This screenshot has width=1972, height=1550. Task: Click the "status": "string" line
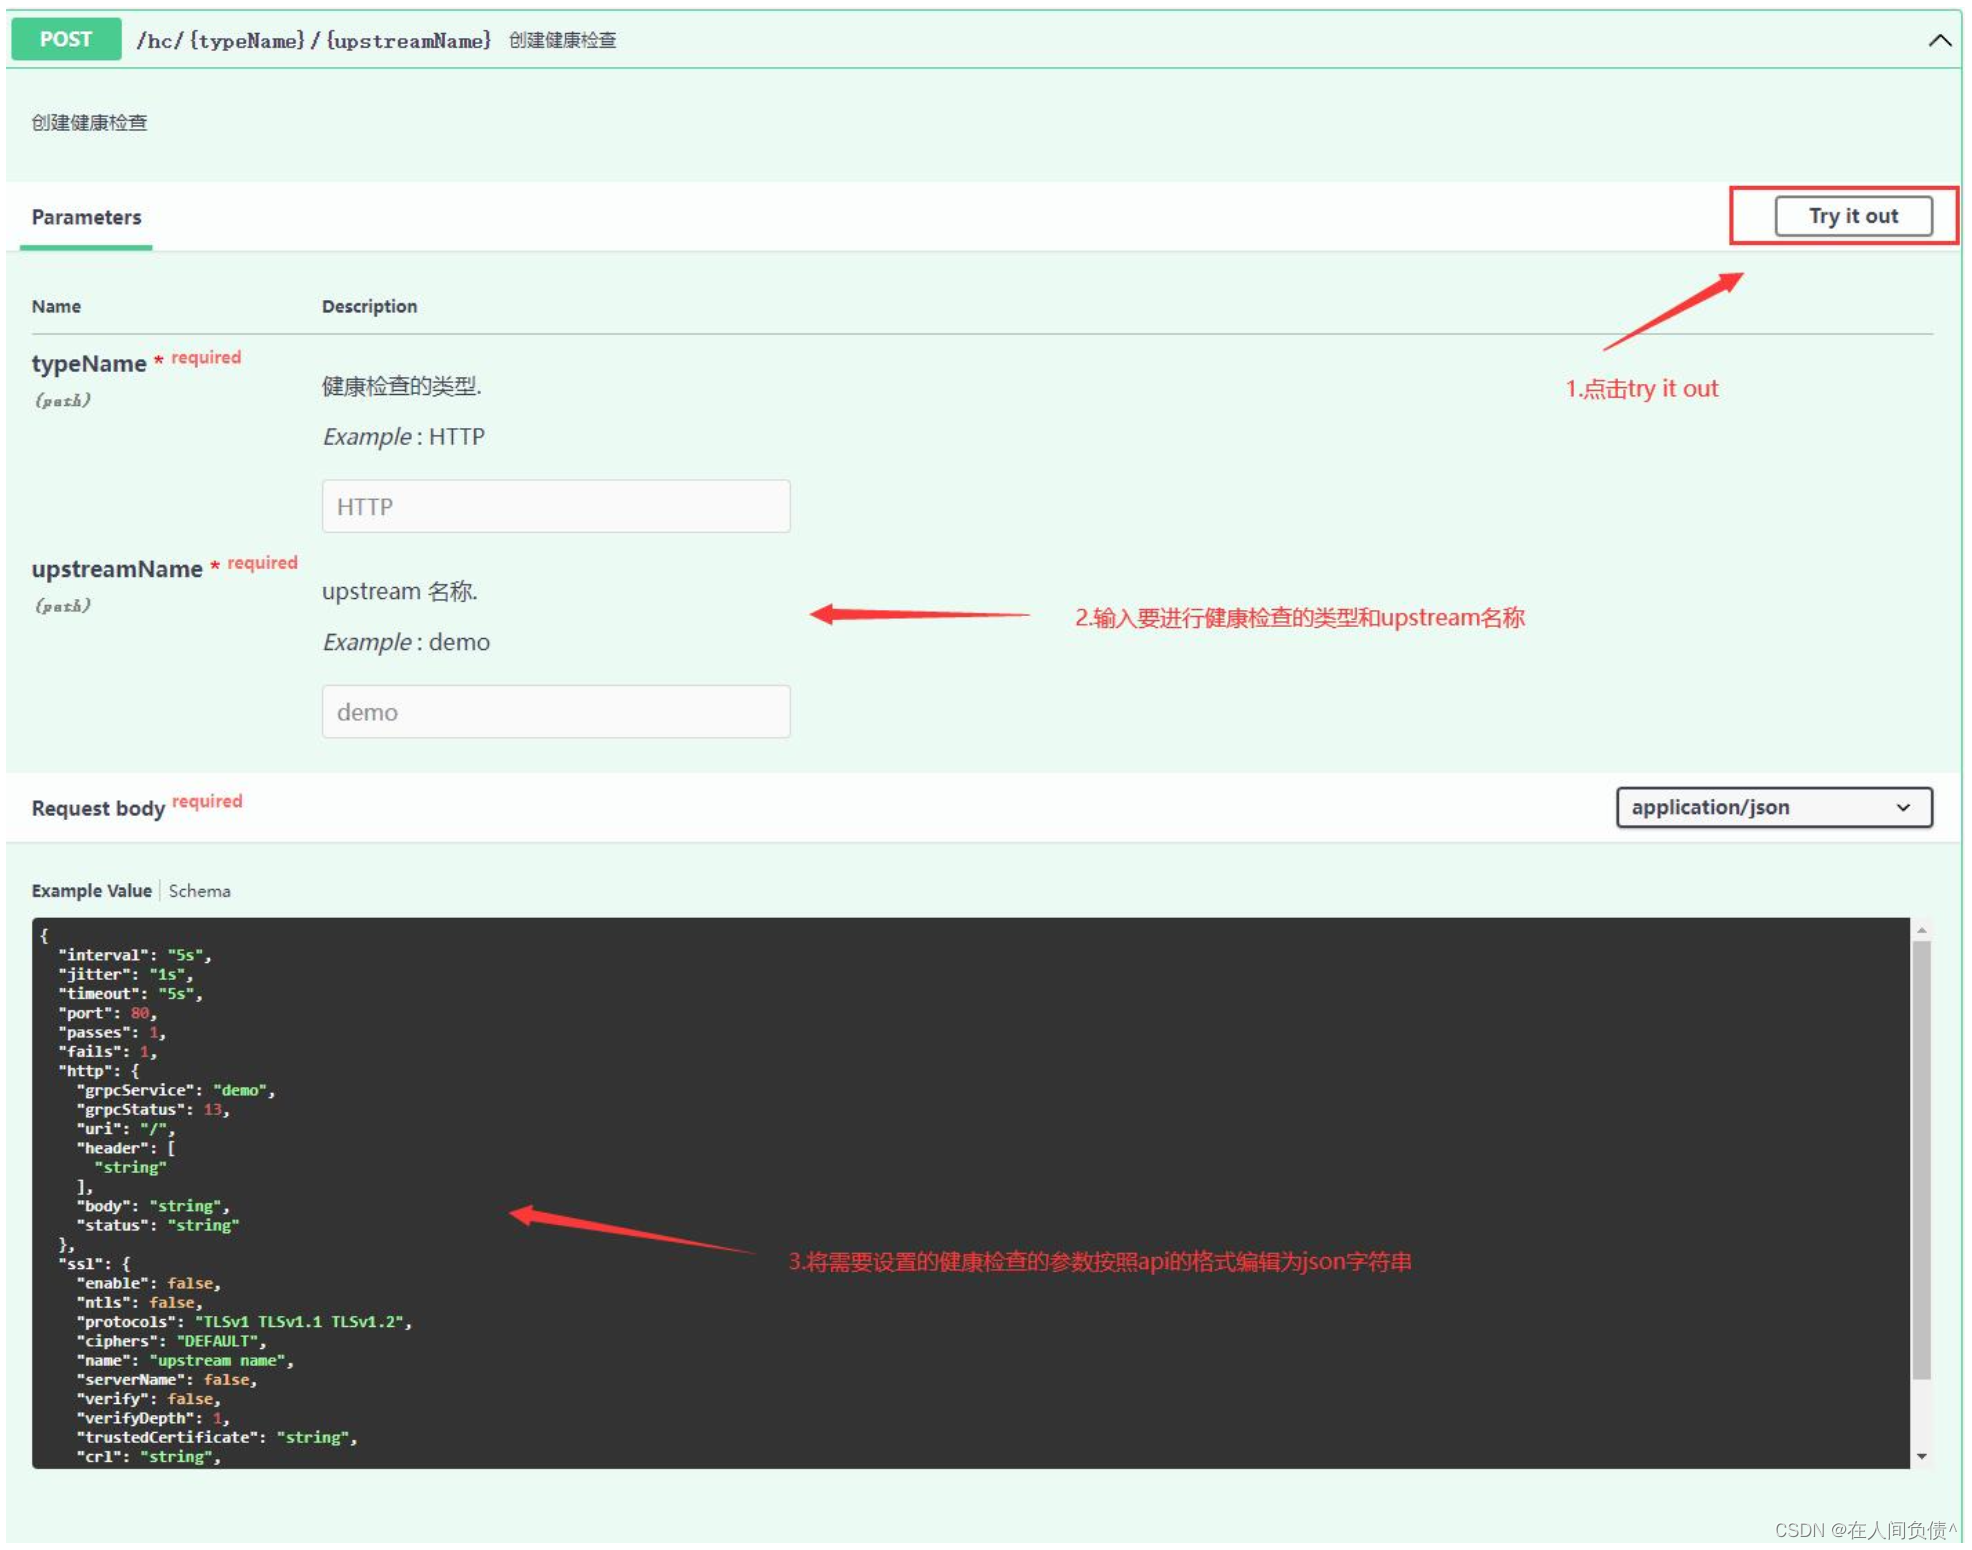pos(158,1225)
